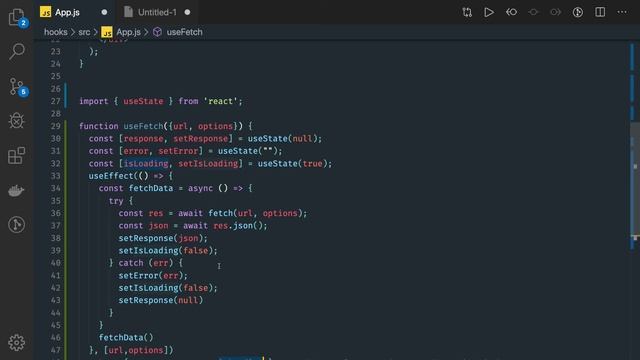Image resolution: width=640 pixels, height=360 pixels.
Task: Click setResponse(null) on line 43
Action: click(x=160, y=300)
